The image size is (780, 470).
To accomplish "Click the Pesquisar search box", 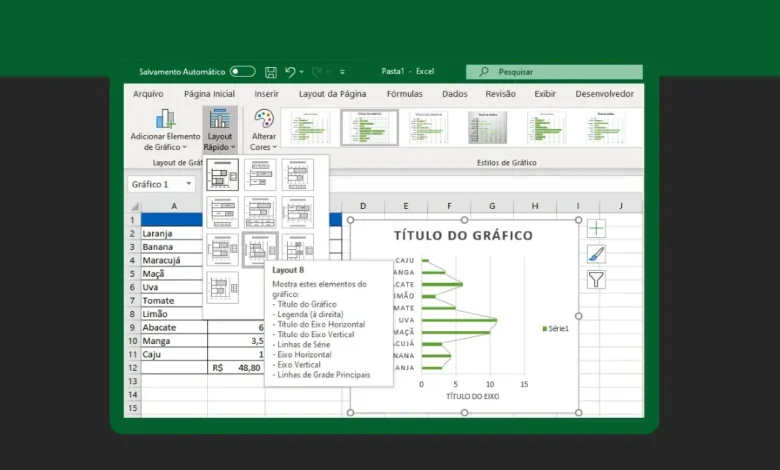I will 554,72.
